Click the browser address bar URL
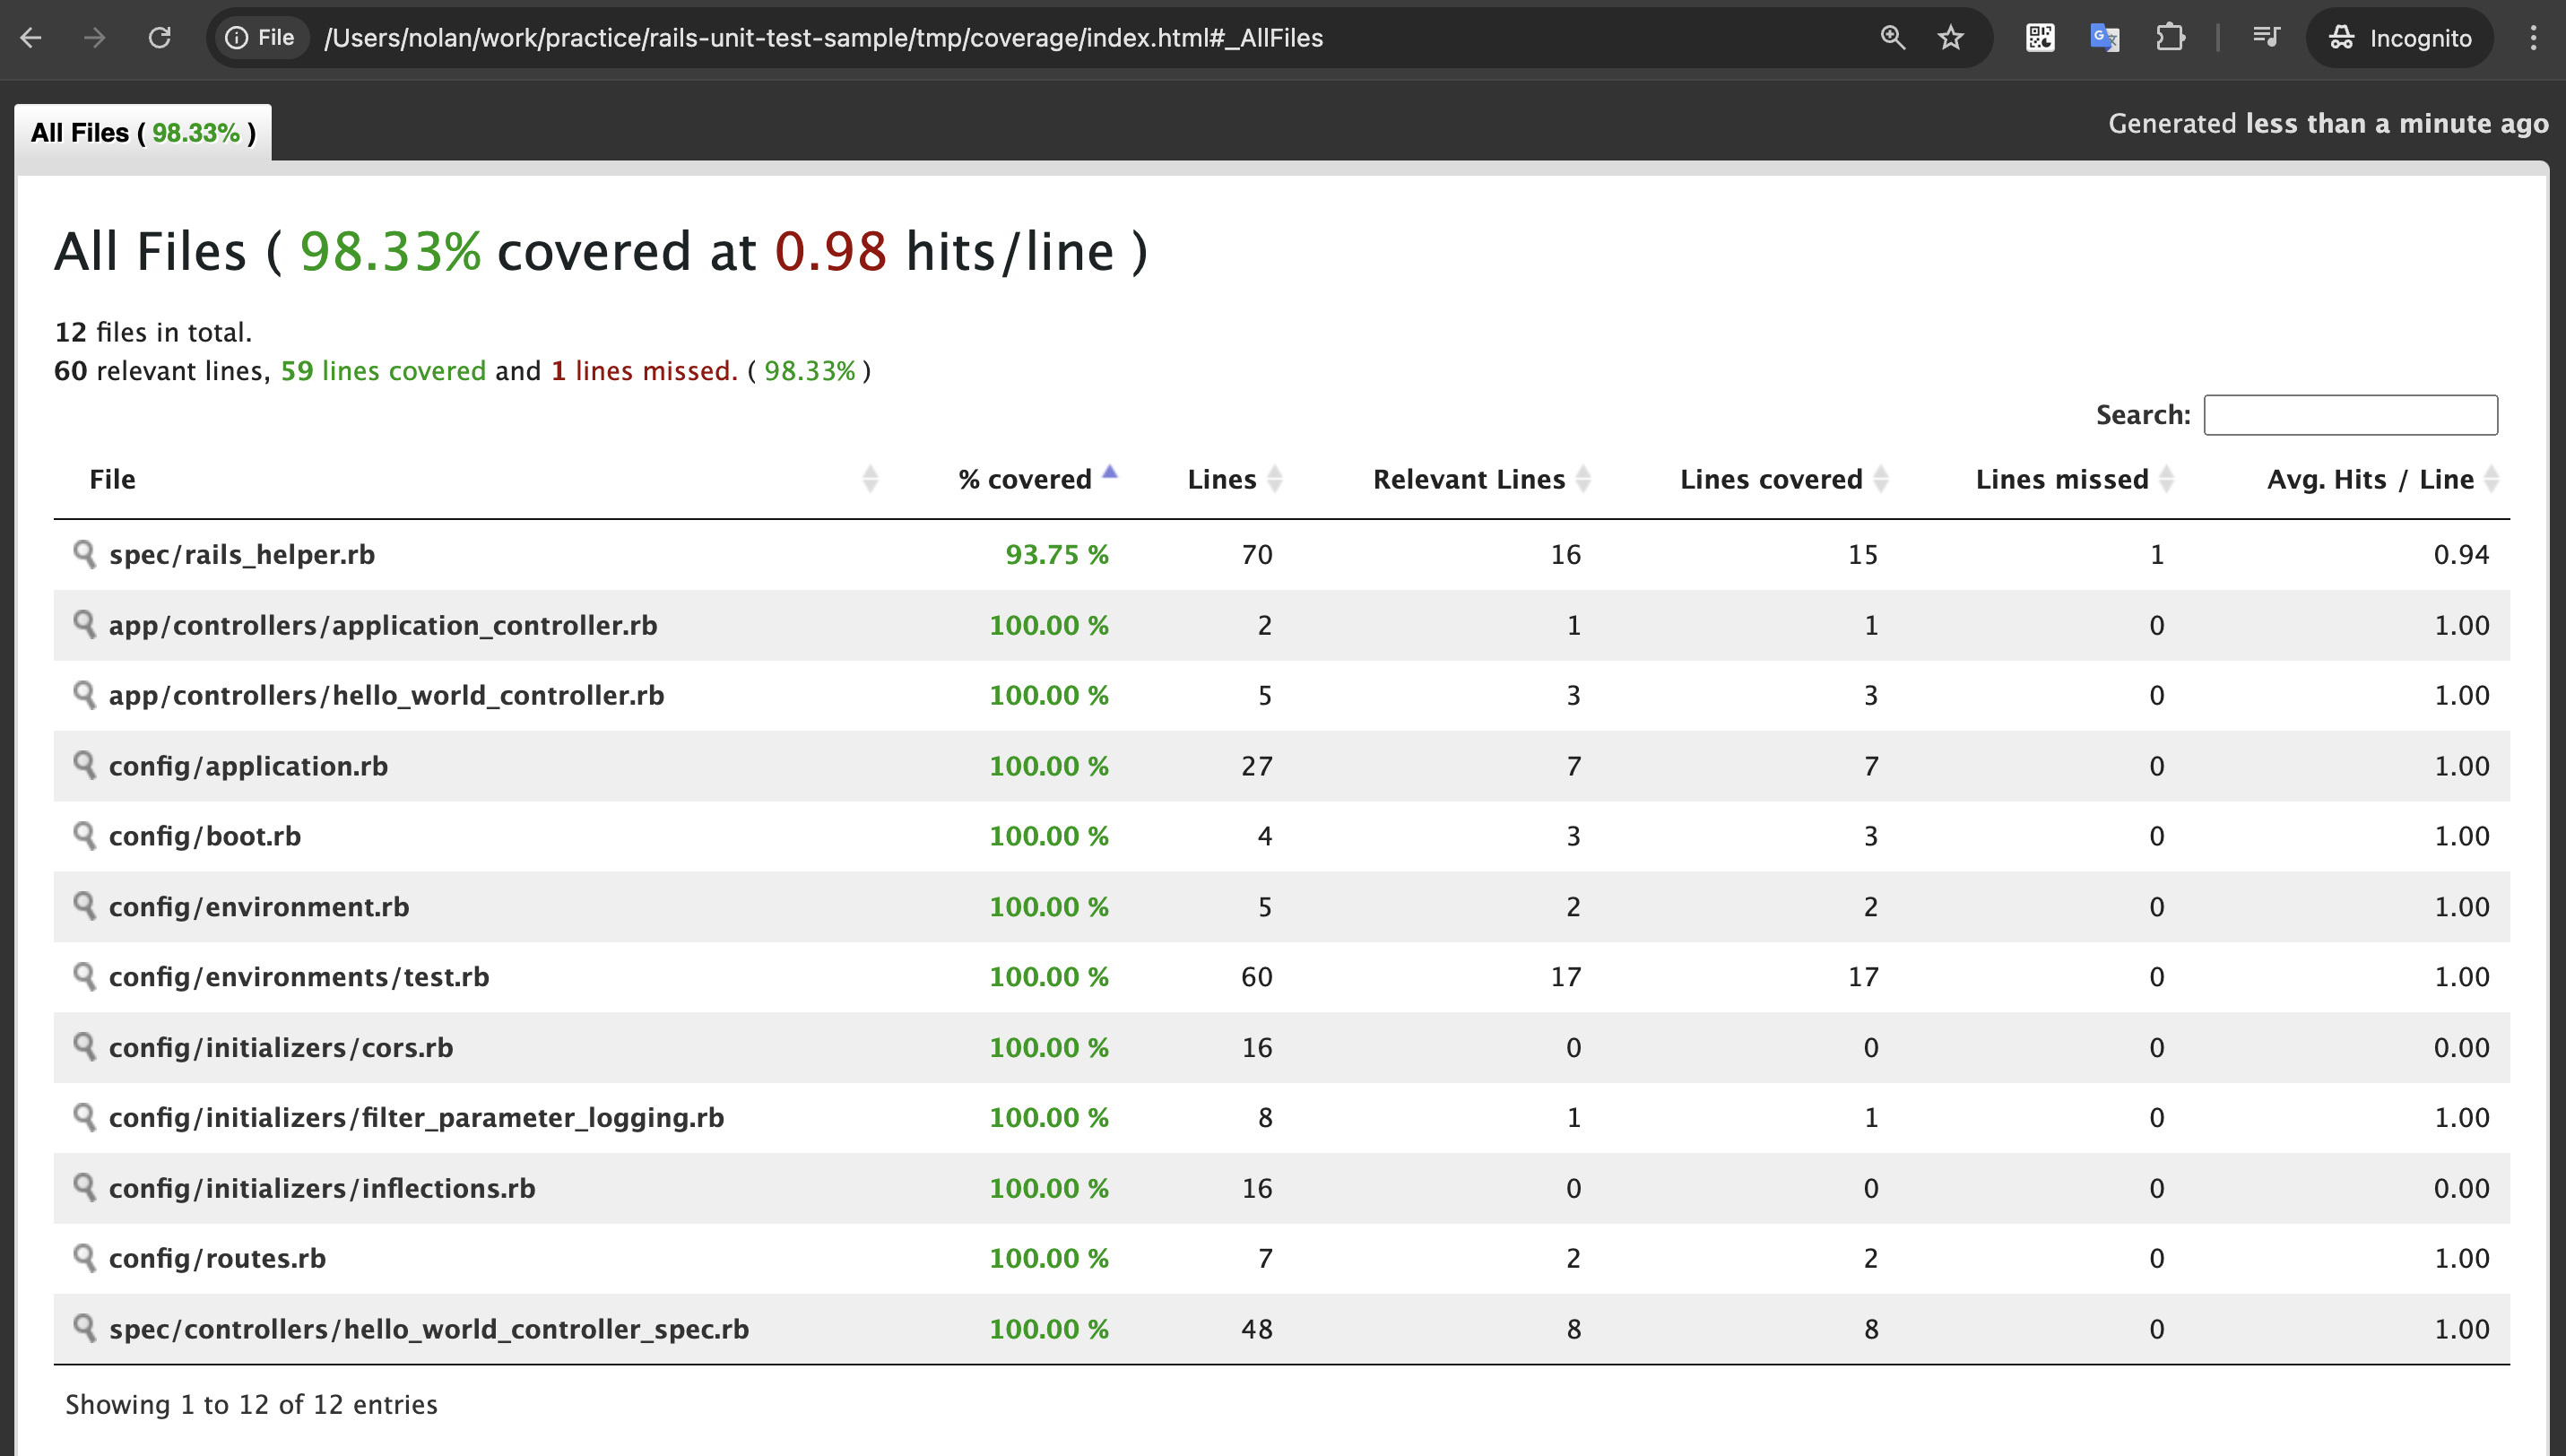The width and height of the screenshot is (2566, 1456). [x=823, y=38]
